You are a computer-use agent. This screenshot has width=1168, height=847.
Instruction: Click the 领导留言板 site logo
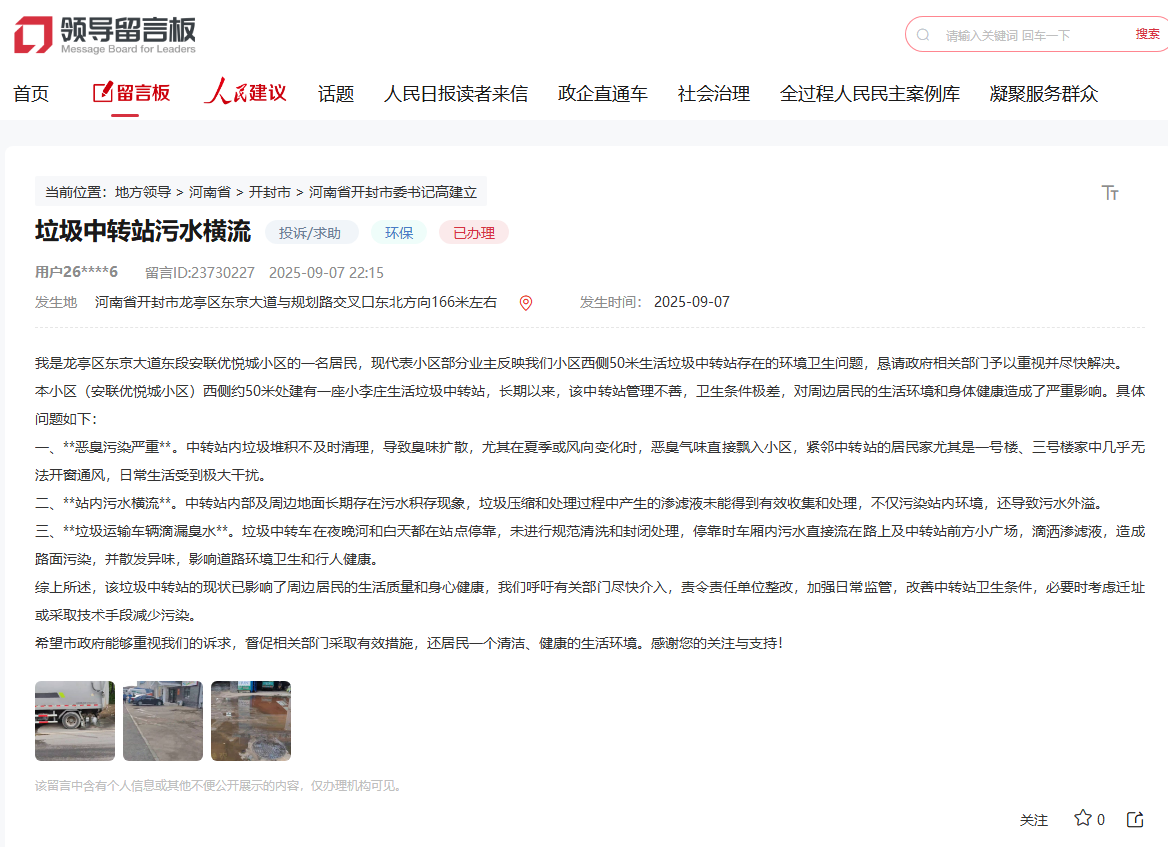tap(105, 35)
